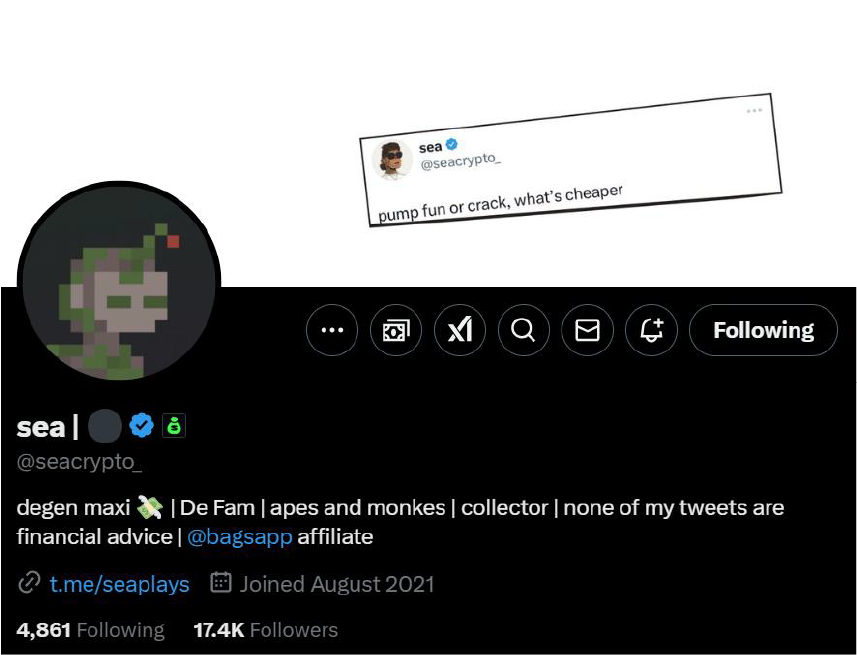Click the link chain icon beside t.me
Screen dimensions: 857x655
click(x=29, y=583)
